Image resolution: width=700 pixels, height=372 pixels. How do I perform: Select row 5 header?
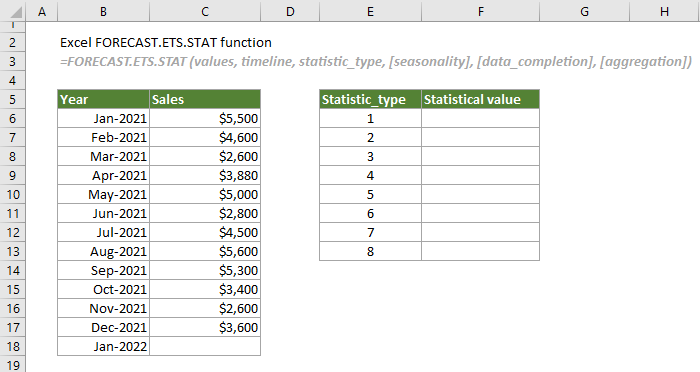click(12, 99)
